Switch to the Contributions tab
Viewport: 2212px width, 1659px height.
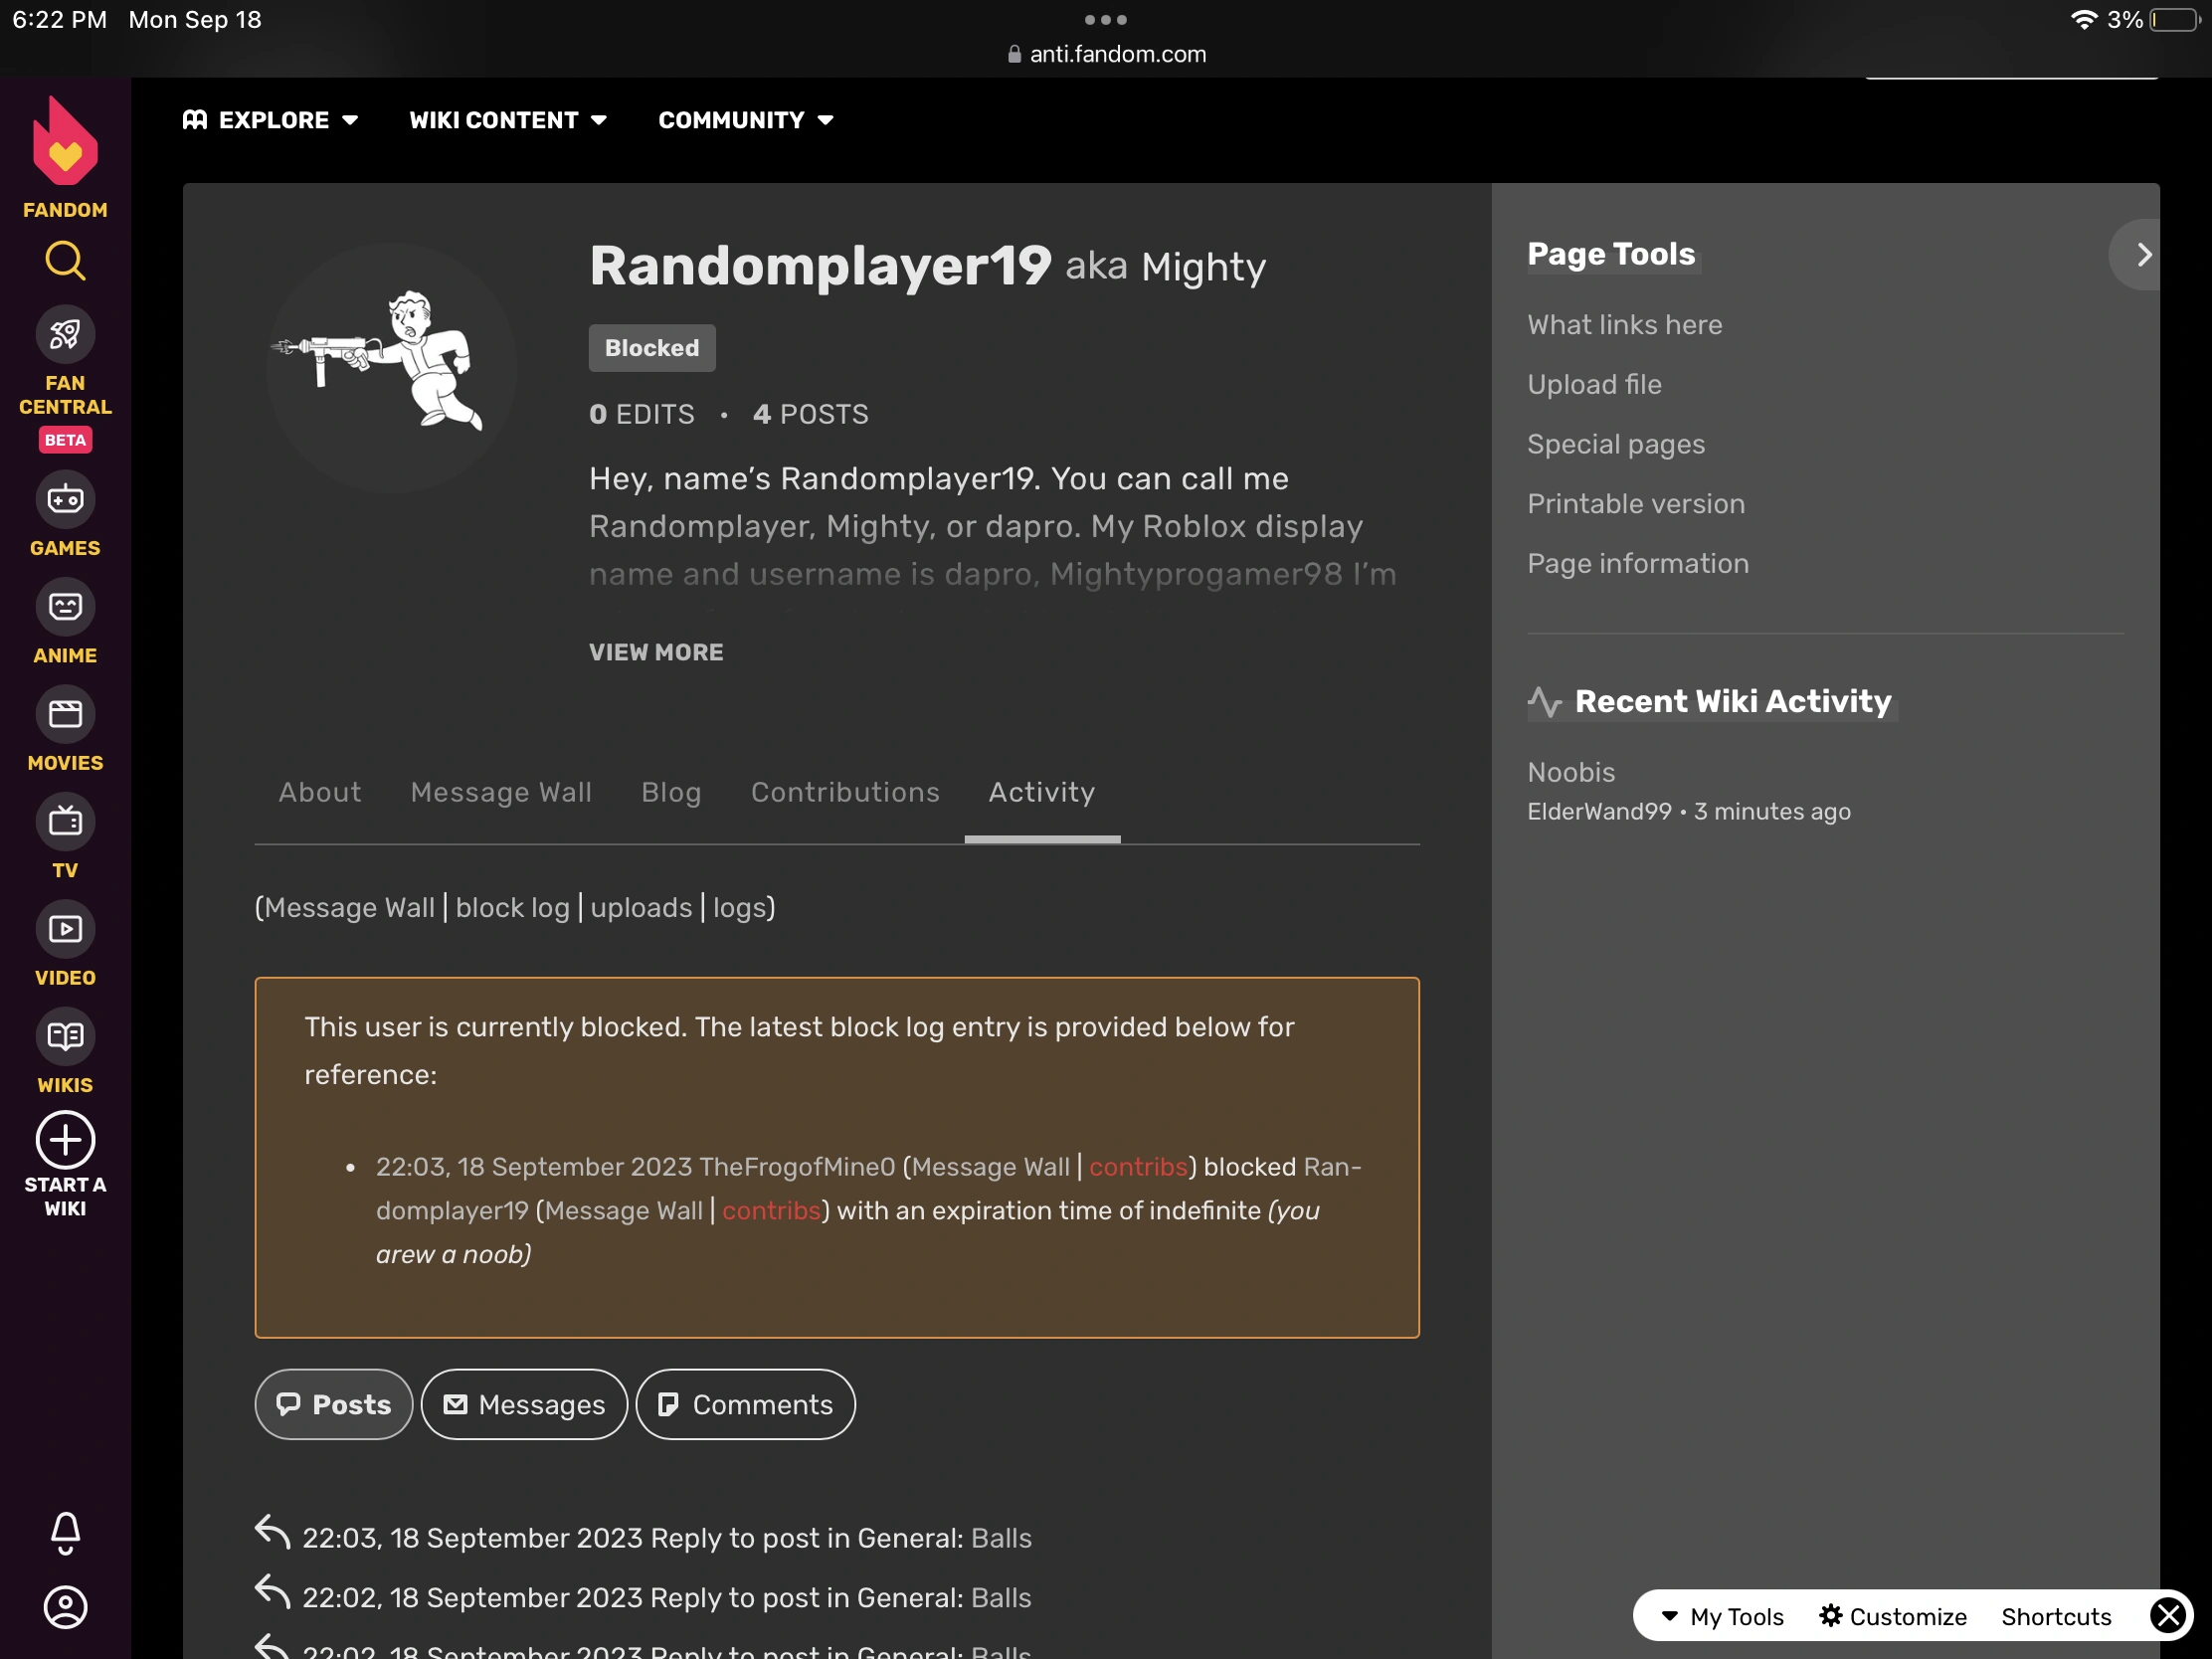pyautogui.click(x=845, y=792)
